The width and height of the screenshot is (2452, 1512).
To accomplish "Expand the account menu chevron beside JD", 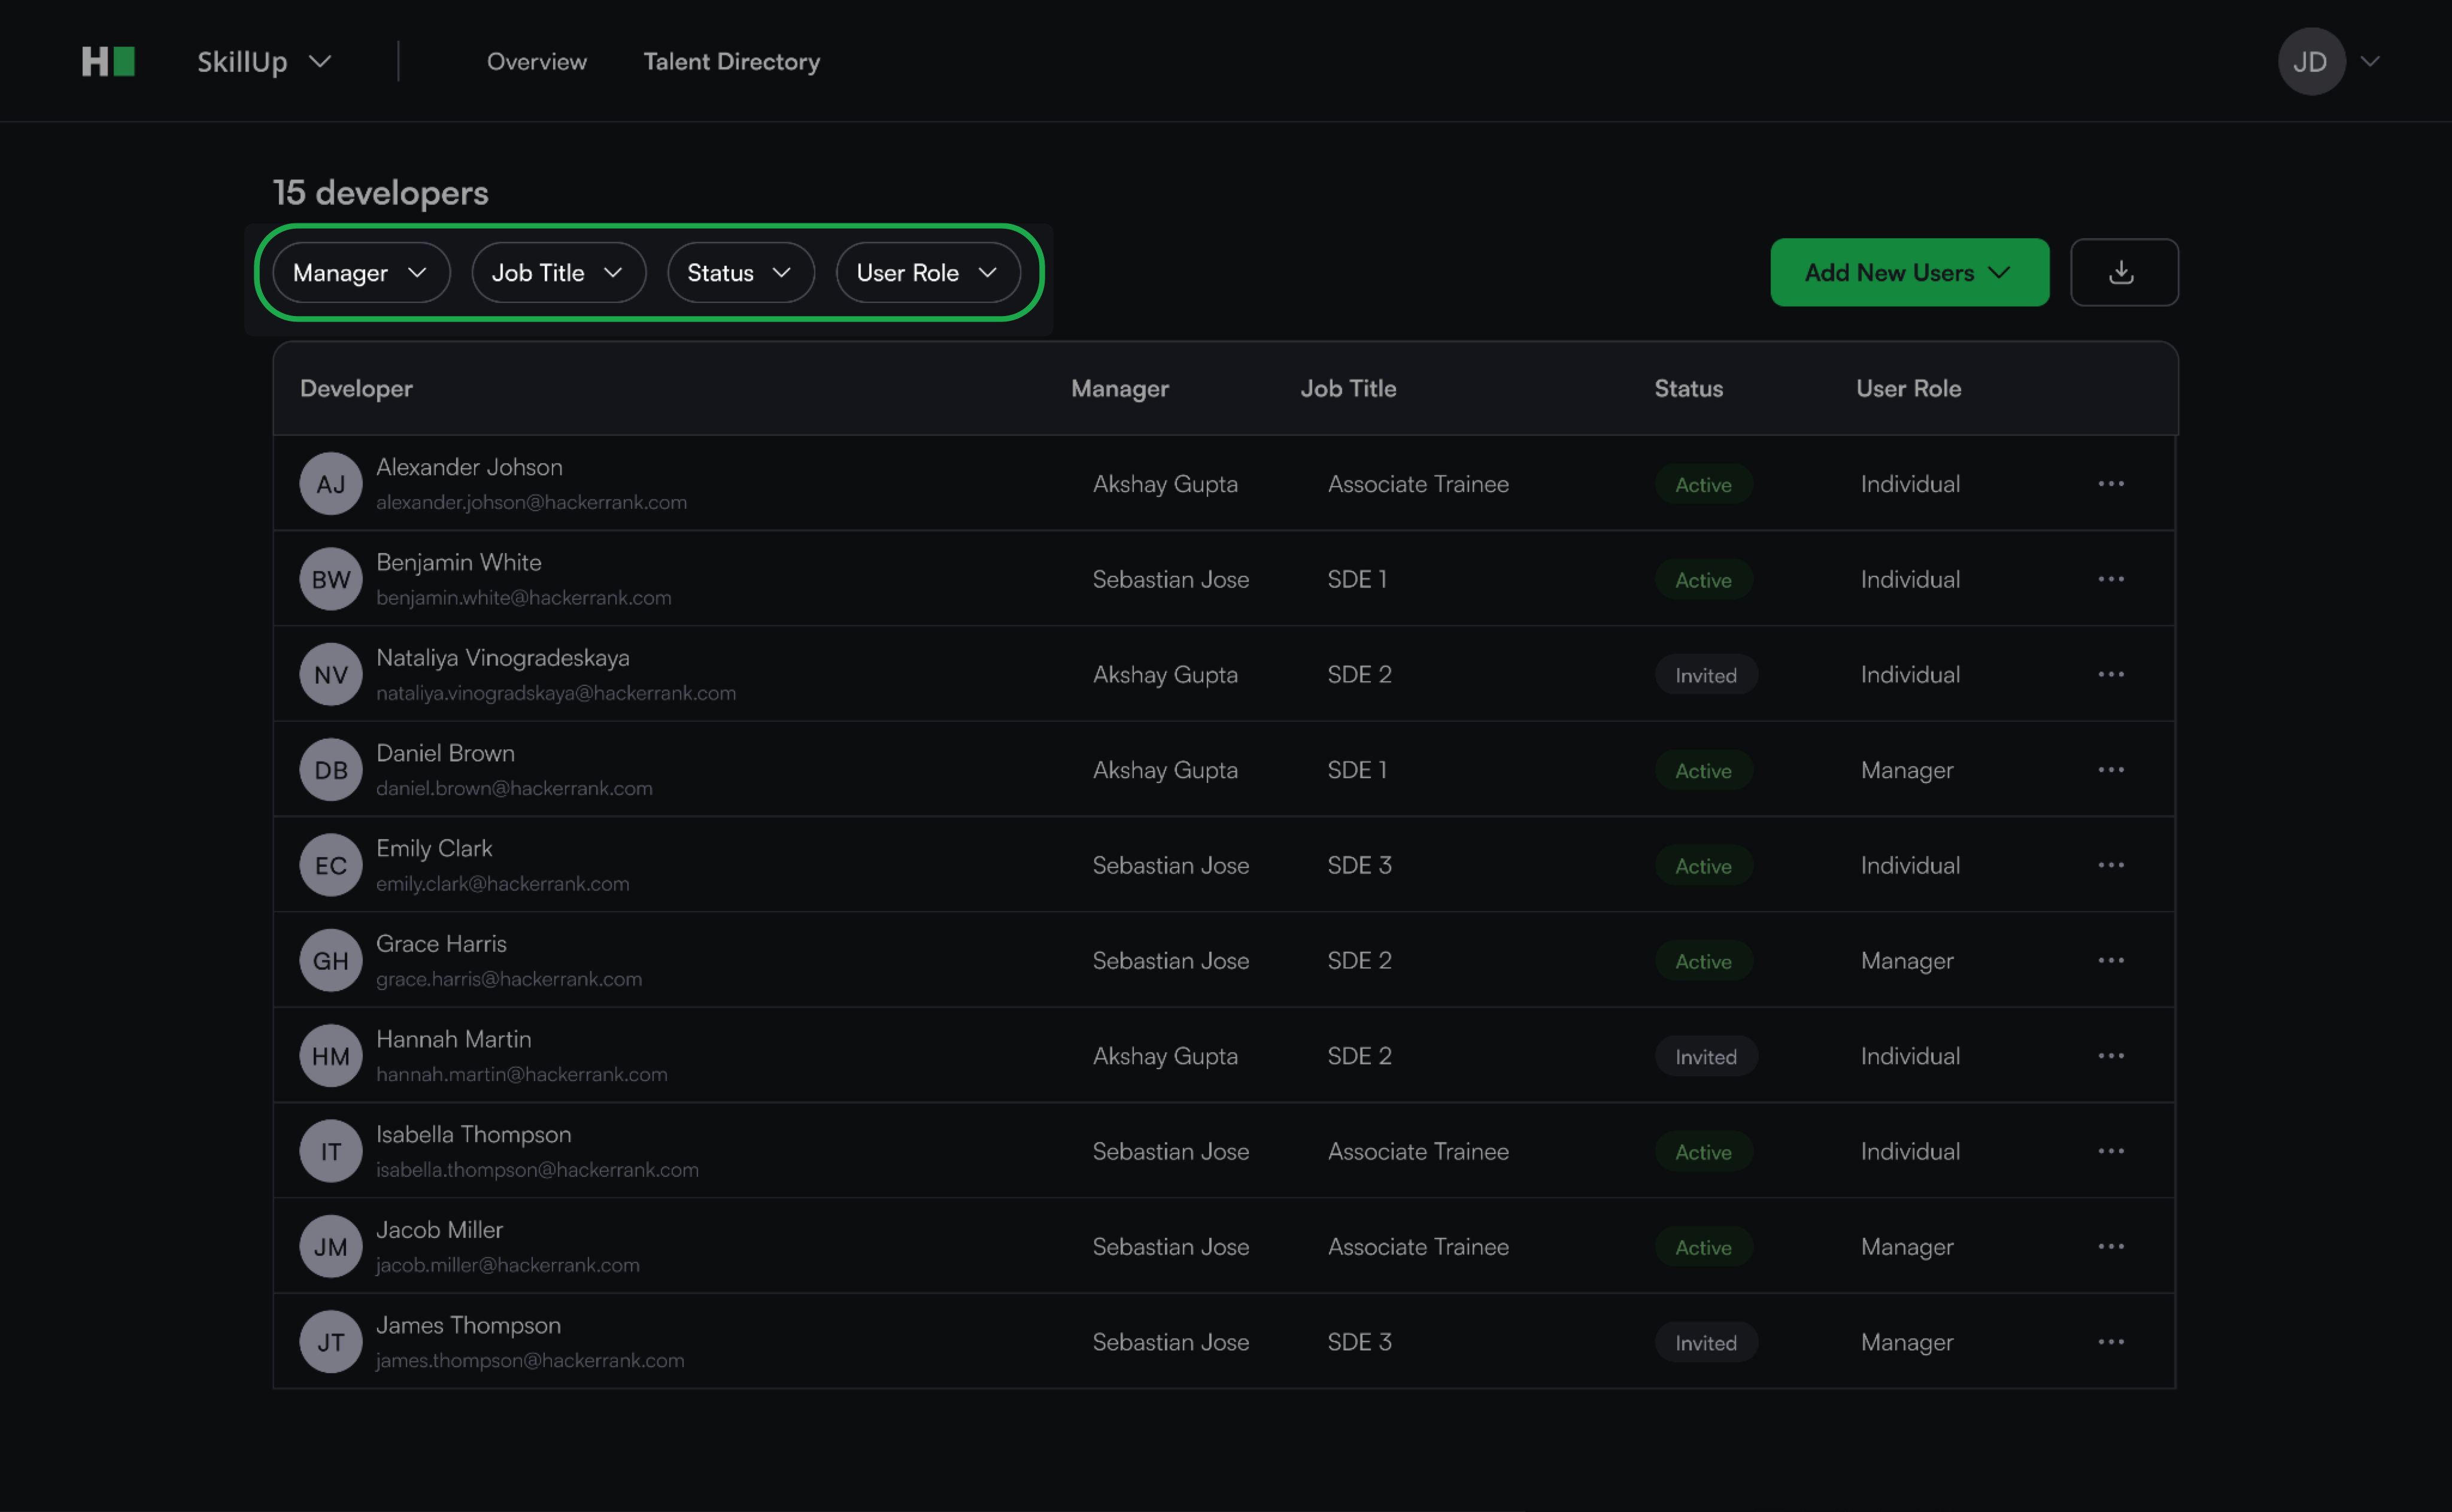I will (x=2370, y=62).
